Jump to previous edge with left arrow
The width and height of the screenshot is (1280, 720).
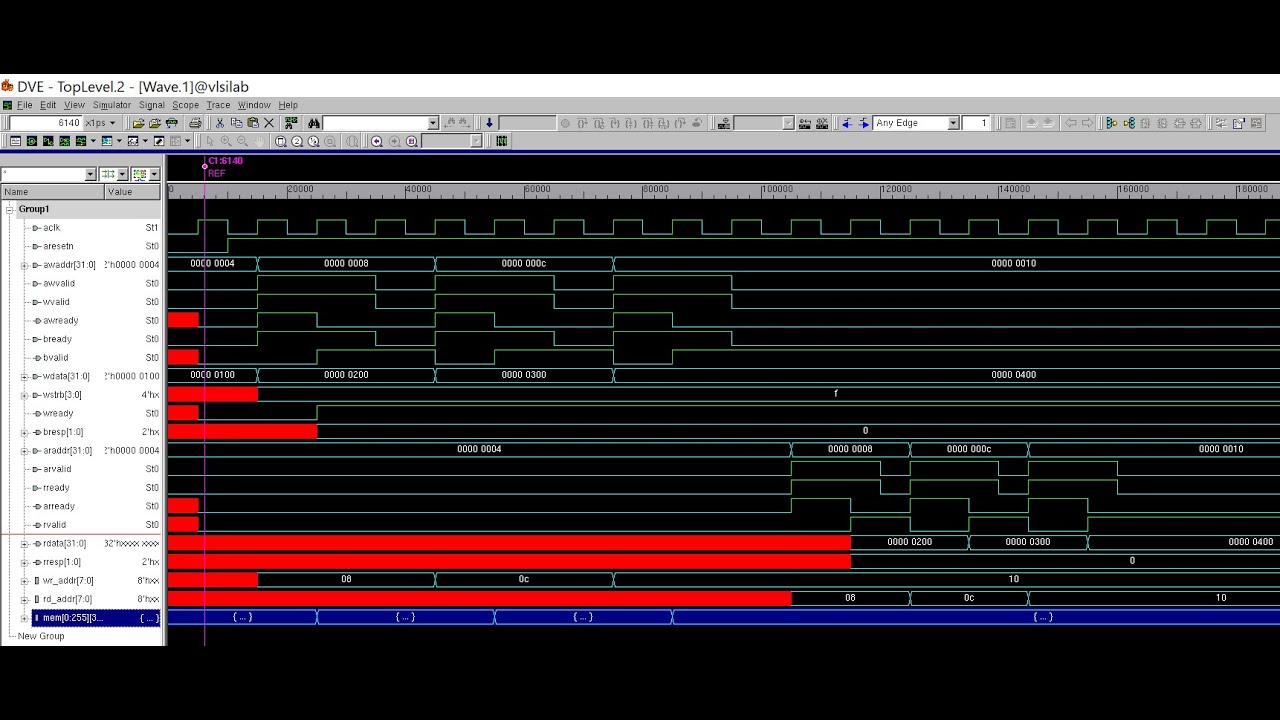pos(846,123)
